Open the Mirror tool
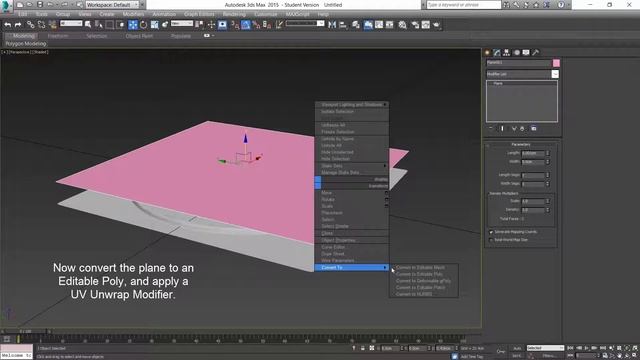Viewport: 640px width, 360px height. (x=332, y=25)
